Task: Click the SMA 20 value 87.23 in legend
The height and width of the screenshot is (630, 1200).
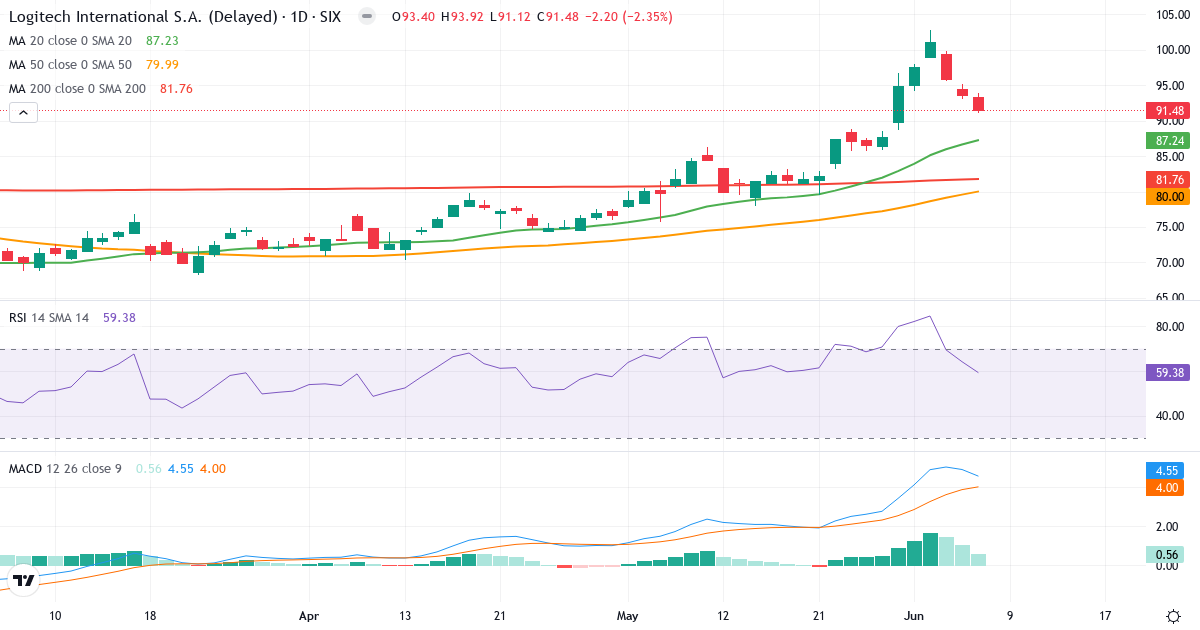Action: (162, 41)
